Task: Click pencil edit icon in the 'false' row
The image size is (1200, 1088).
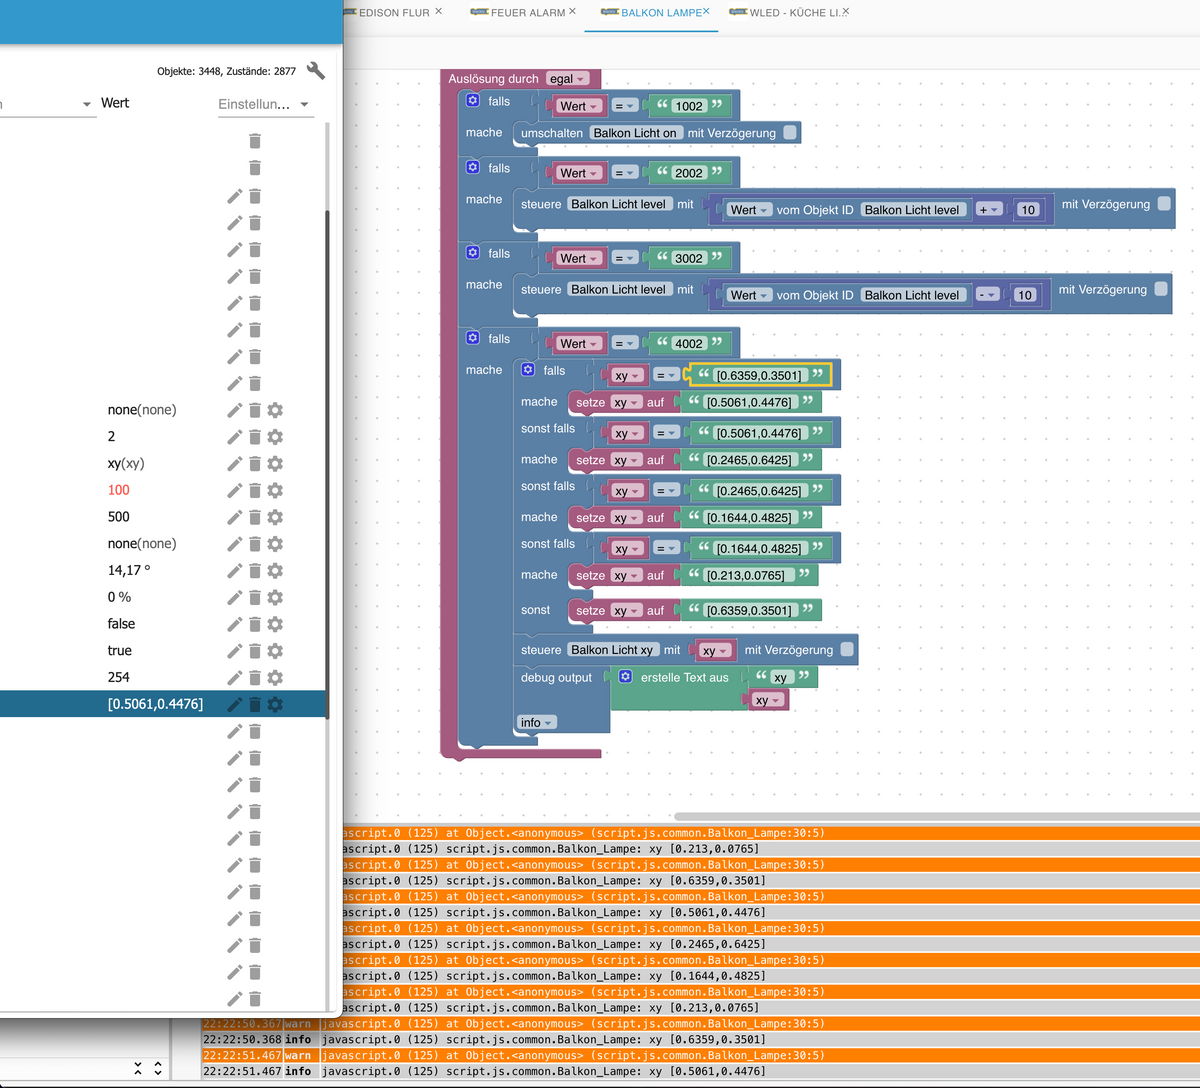Action: pyautogui.click(x=234, y=624)
